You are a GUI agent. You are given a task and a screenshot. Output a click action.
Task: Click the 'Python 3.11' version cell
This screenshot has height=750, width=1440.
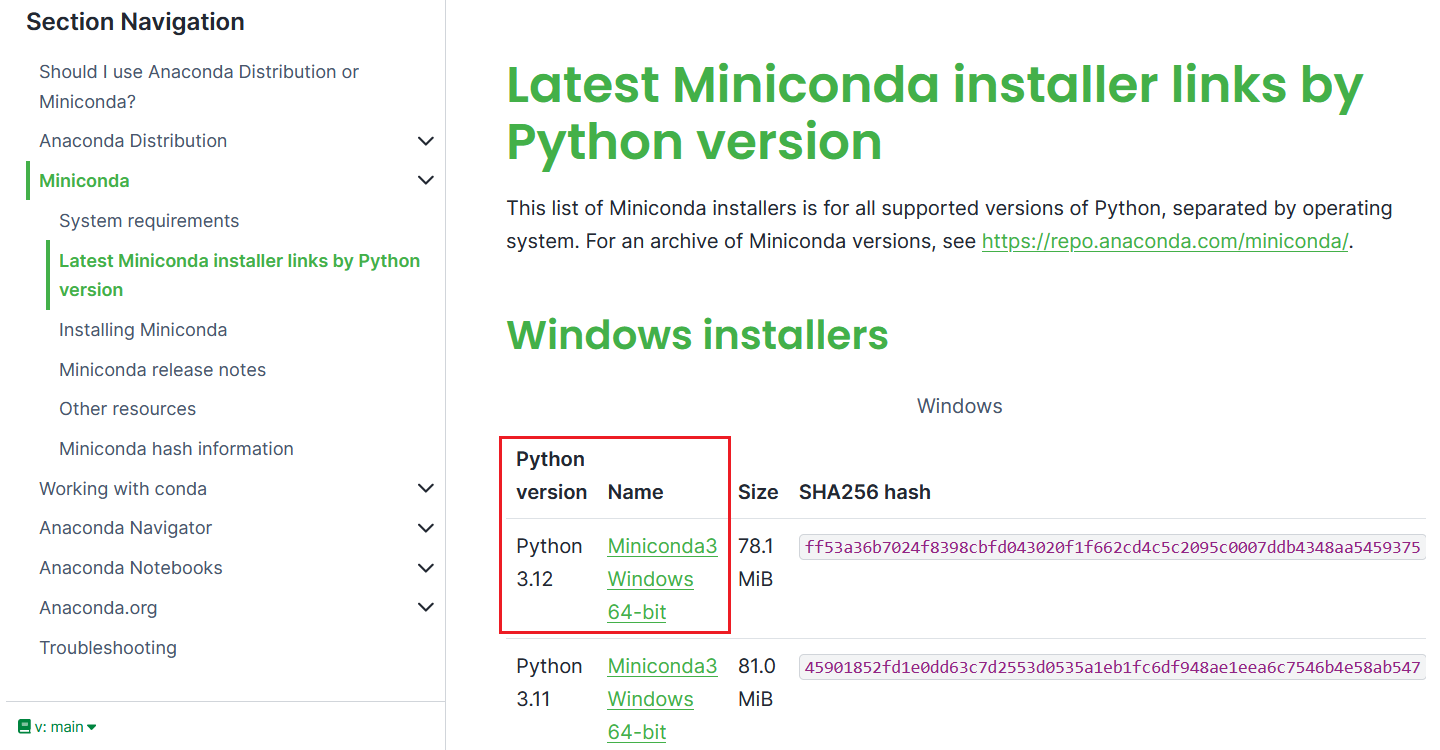(x=549, y=683)
